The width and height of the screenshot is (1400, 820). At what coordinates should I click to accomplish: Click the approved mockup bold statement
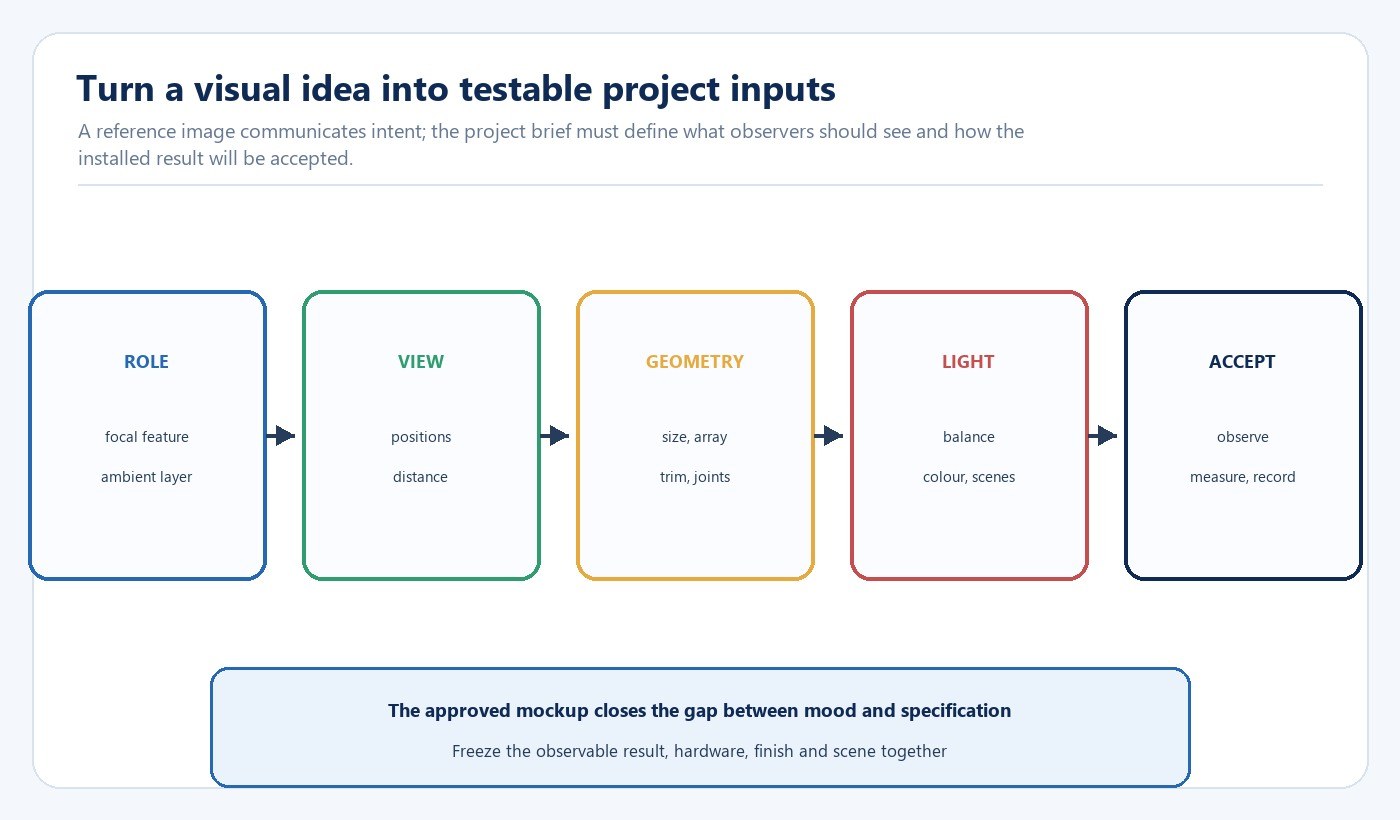700,711
